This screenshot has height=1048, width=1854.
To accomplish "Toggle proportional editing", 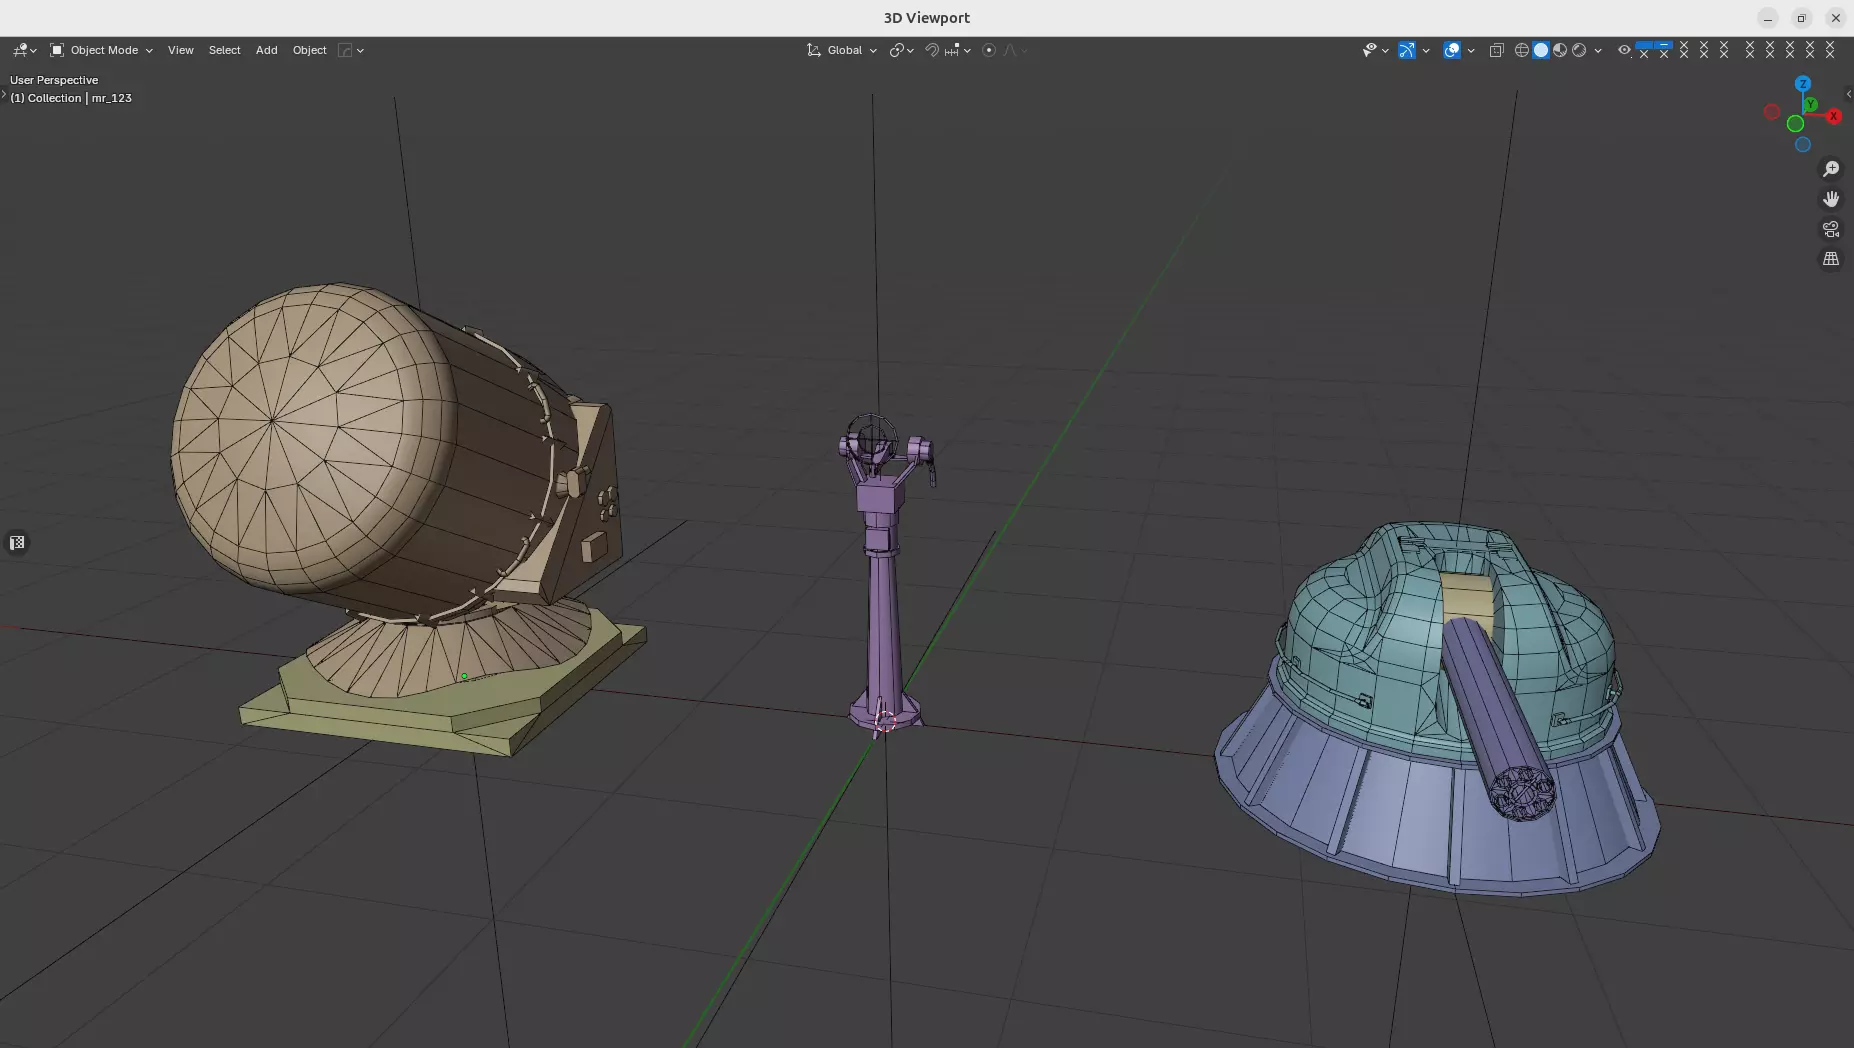I will click(x=989, y=50).
